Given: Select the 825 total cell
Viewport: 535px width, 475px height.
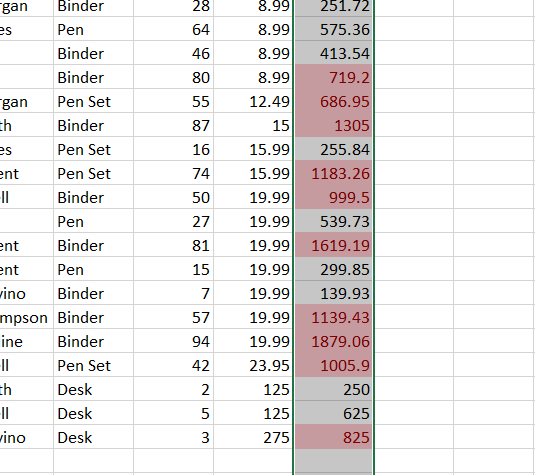Looking at the screenshot, I should [x=333, y=437].
